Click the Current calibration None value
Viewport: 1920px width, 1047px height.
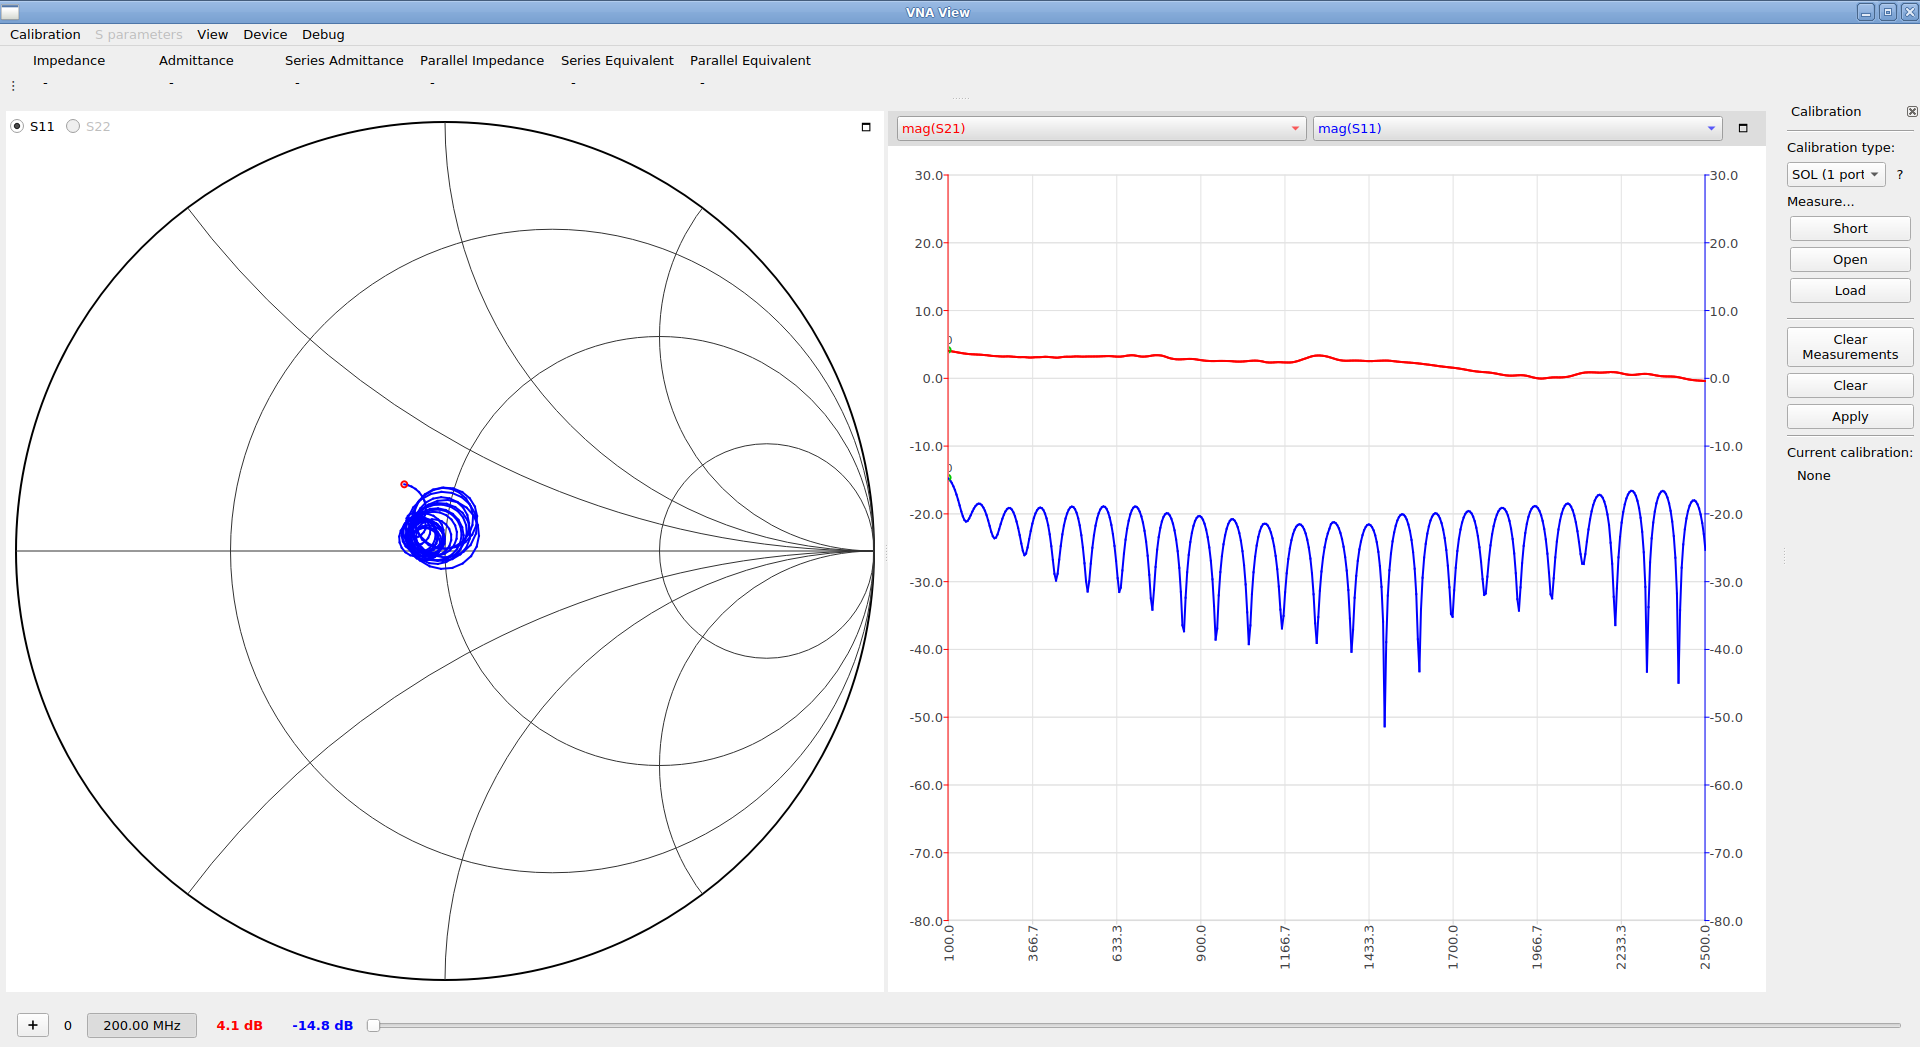click(1813, 475)
